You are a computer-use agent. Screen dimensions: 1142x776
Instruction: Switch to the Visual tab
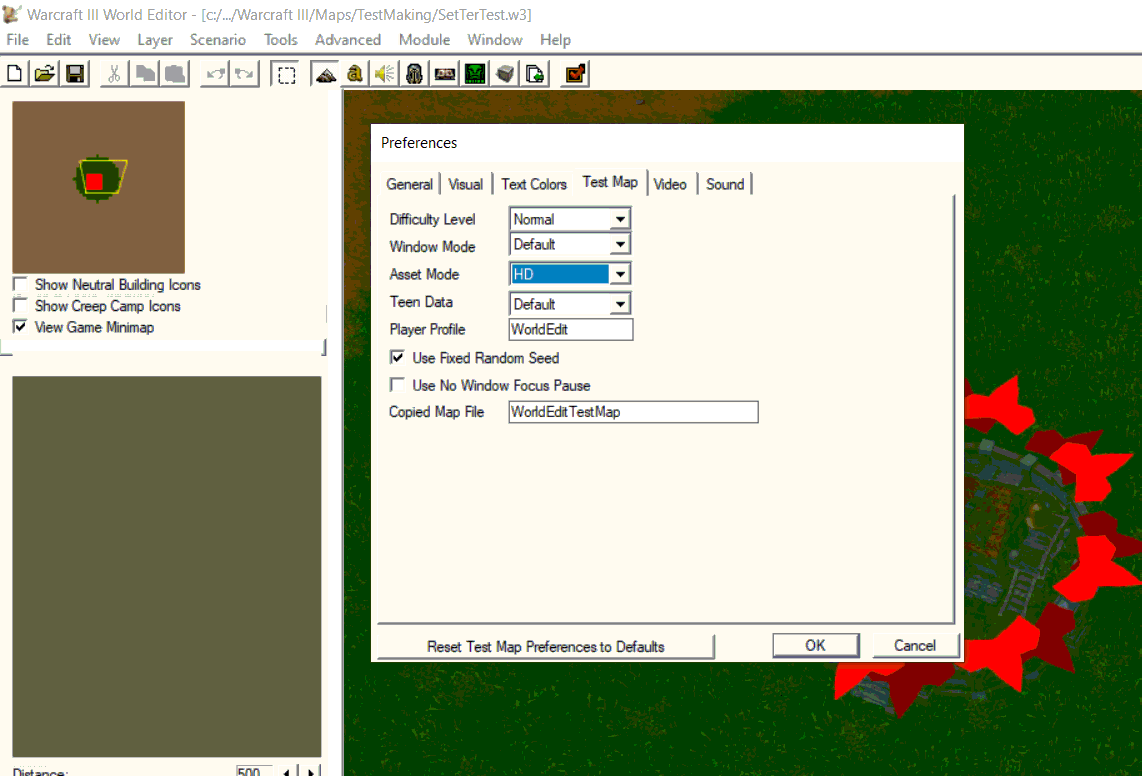(x=465, y=184)
